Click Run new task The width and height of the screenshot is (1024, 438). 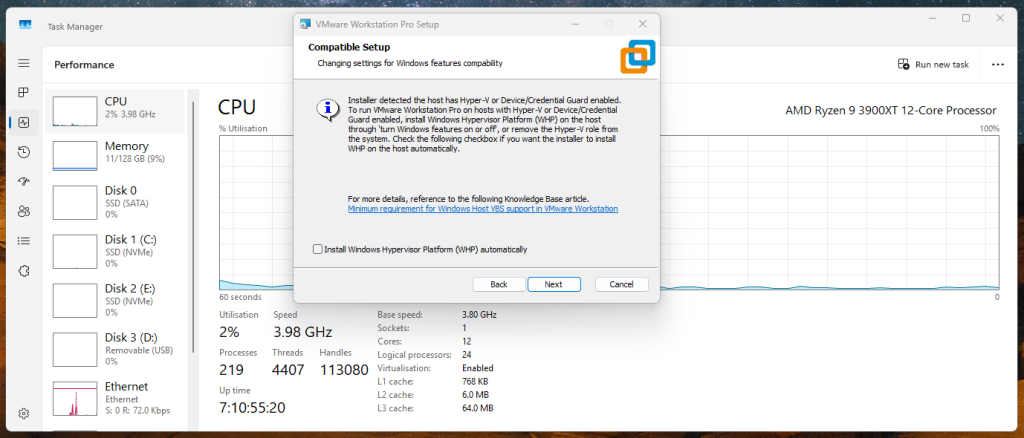(x=934, y=64)
